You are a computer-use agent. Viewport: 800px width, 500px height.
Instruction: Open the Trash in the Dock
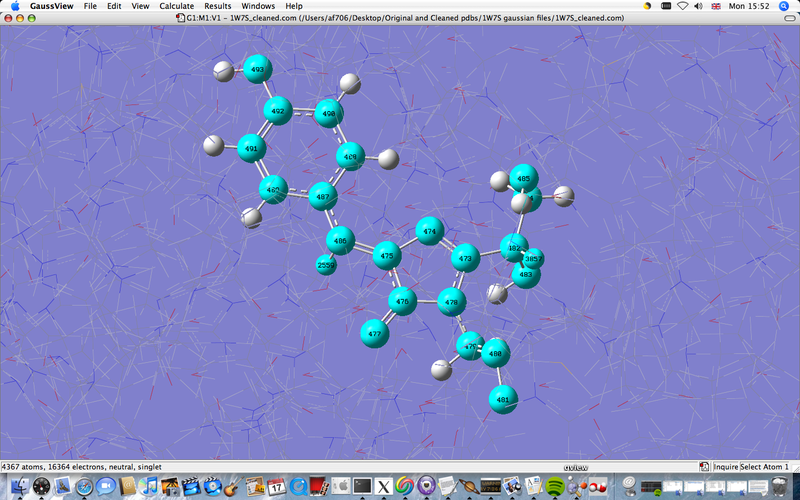780,486
